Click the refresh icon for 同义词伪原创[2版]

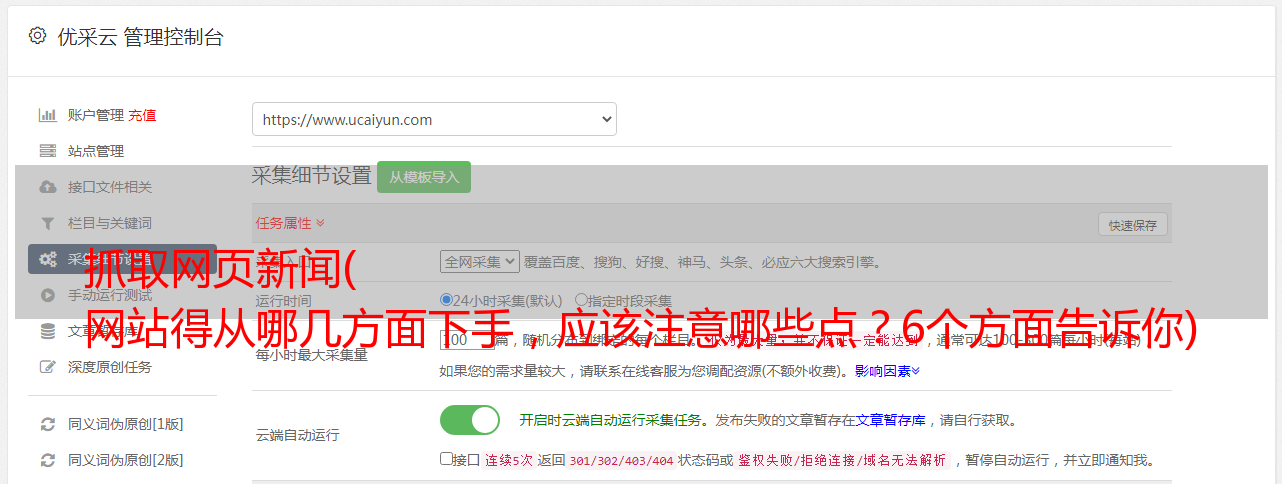coord(47,460)
